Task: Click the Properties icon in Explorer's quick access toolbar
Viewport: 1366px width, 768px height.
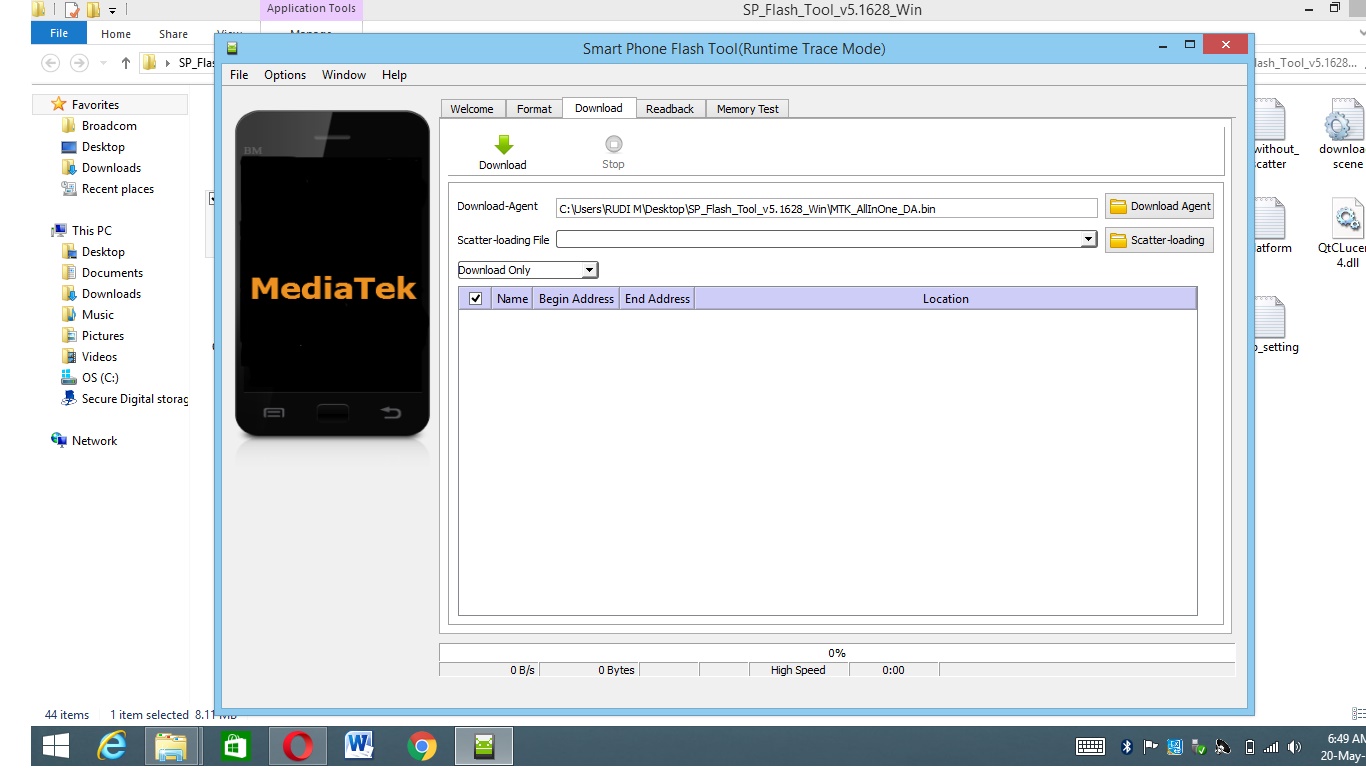Action: (72, 10)
